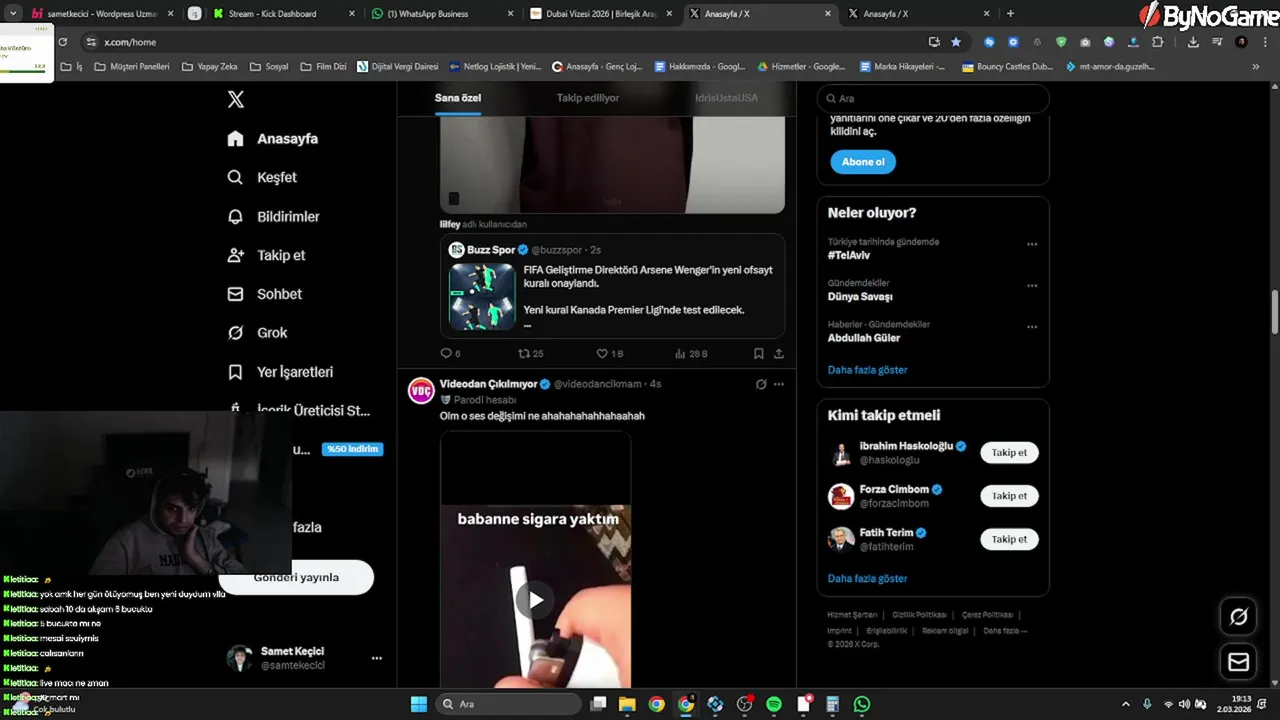The image size is (1280, 720).
Task: Click reply icon on Buzz Spor post
Action: [x=446, y=353]
